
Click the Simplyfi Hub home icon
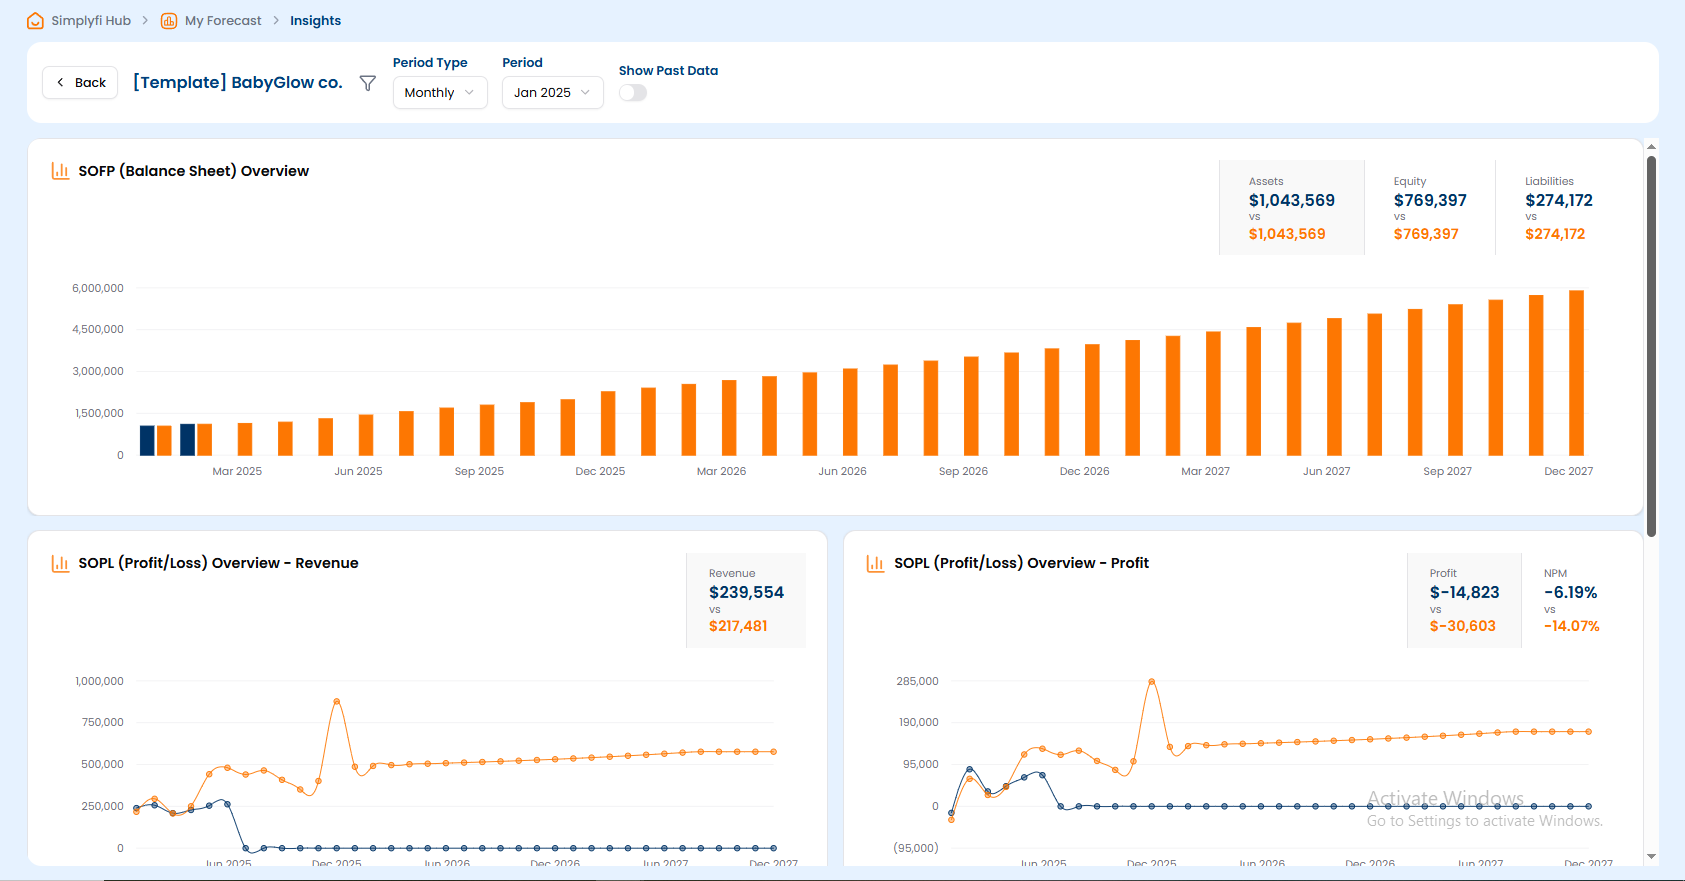[x=35, y=21]
